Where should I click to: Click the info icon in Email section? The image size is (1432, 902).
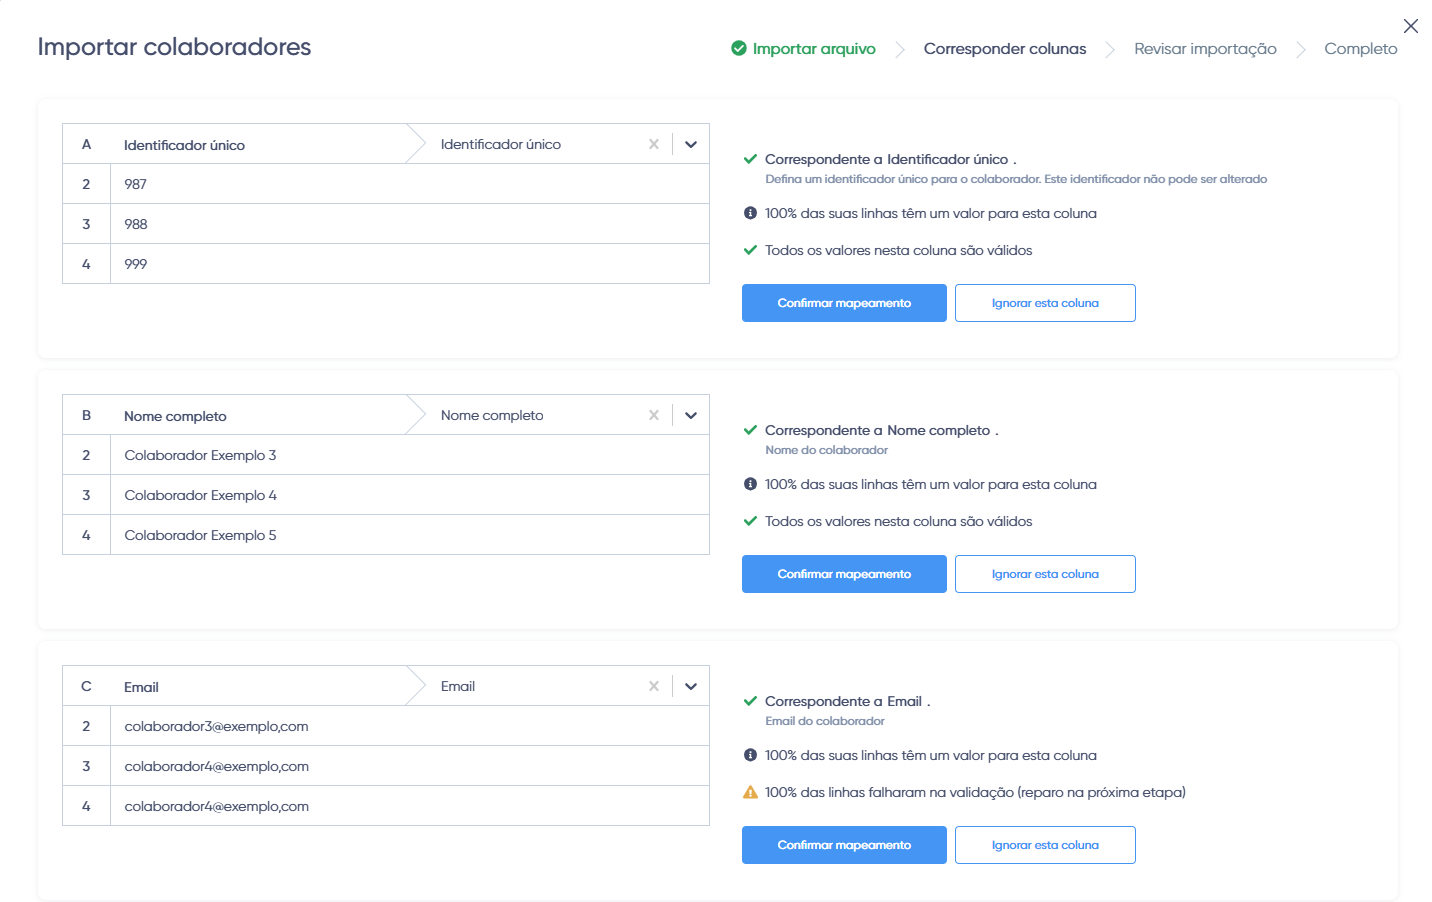pyautogui.click(x=750, y=755)
